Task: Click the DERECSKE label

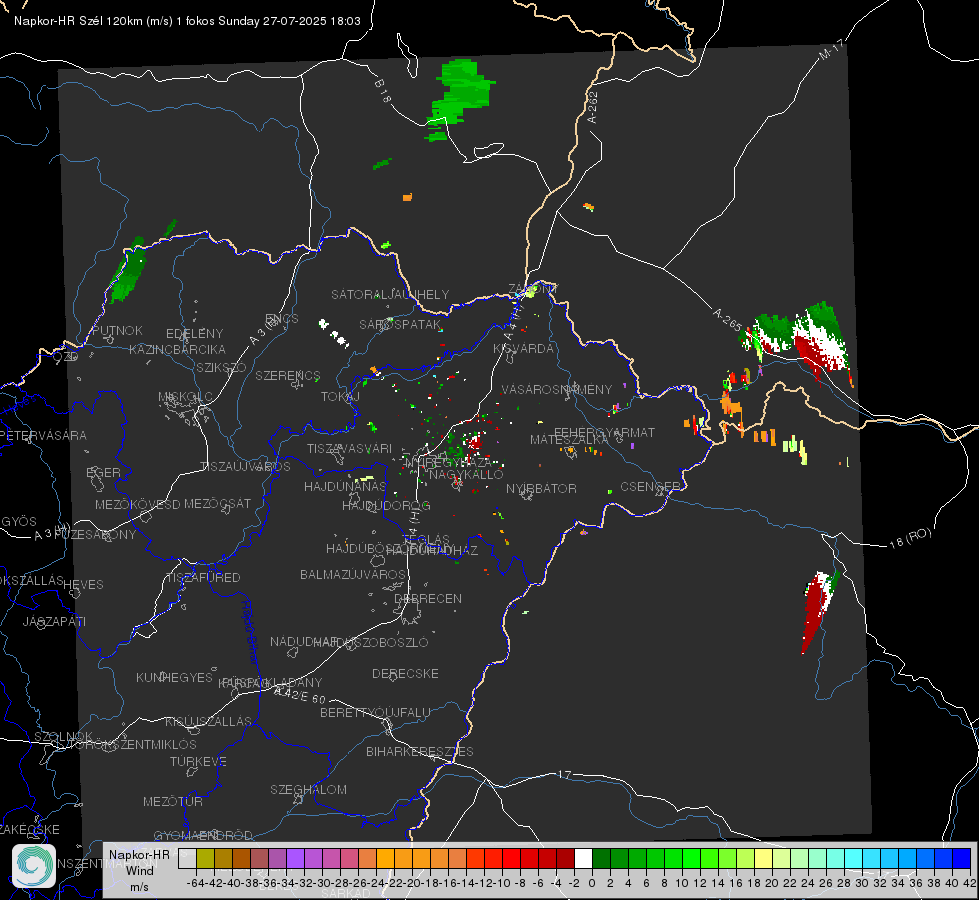Action: pyautogui.click(x=405, y=674)
